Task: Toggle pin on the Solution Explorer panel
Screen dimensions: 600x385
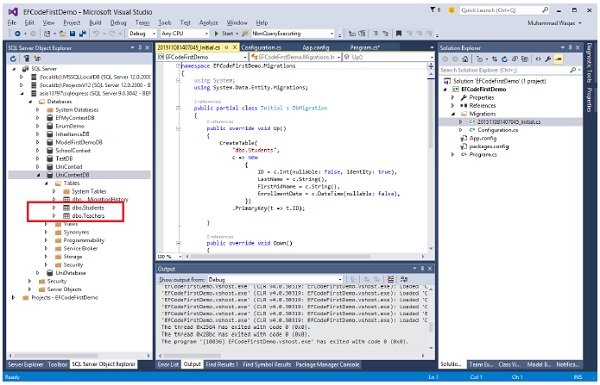Action: coord(570,47)
